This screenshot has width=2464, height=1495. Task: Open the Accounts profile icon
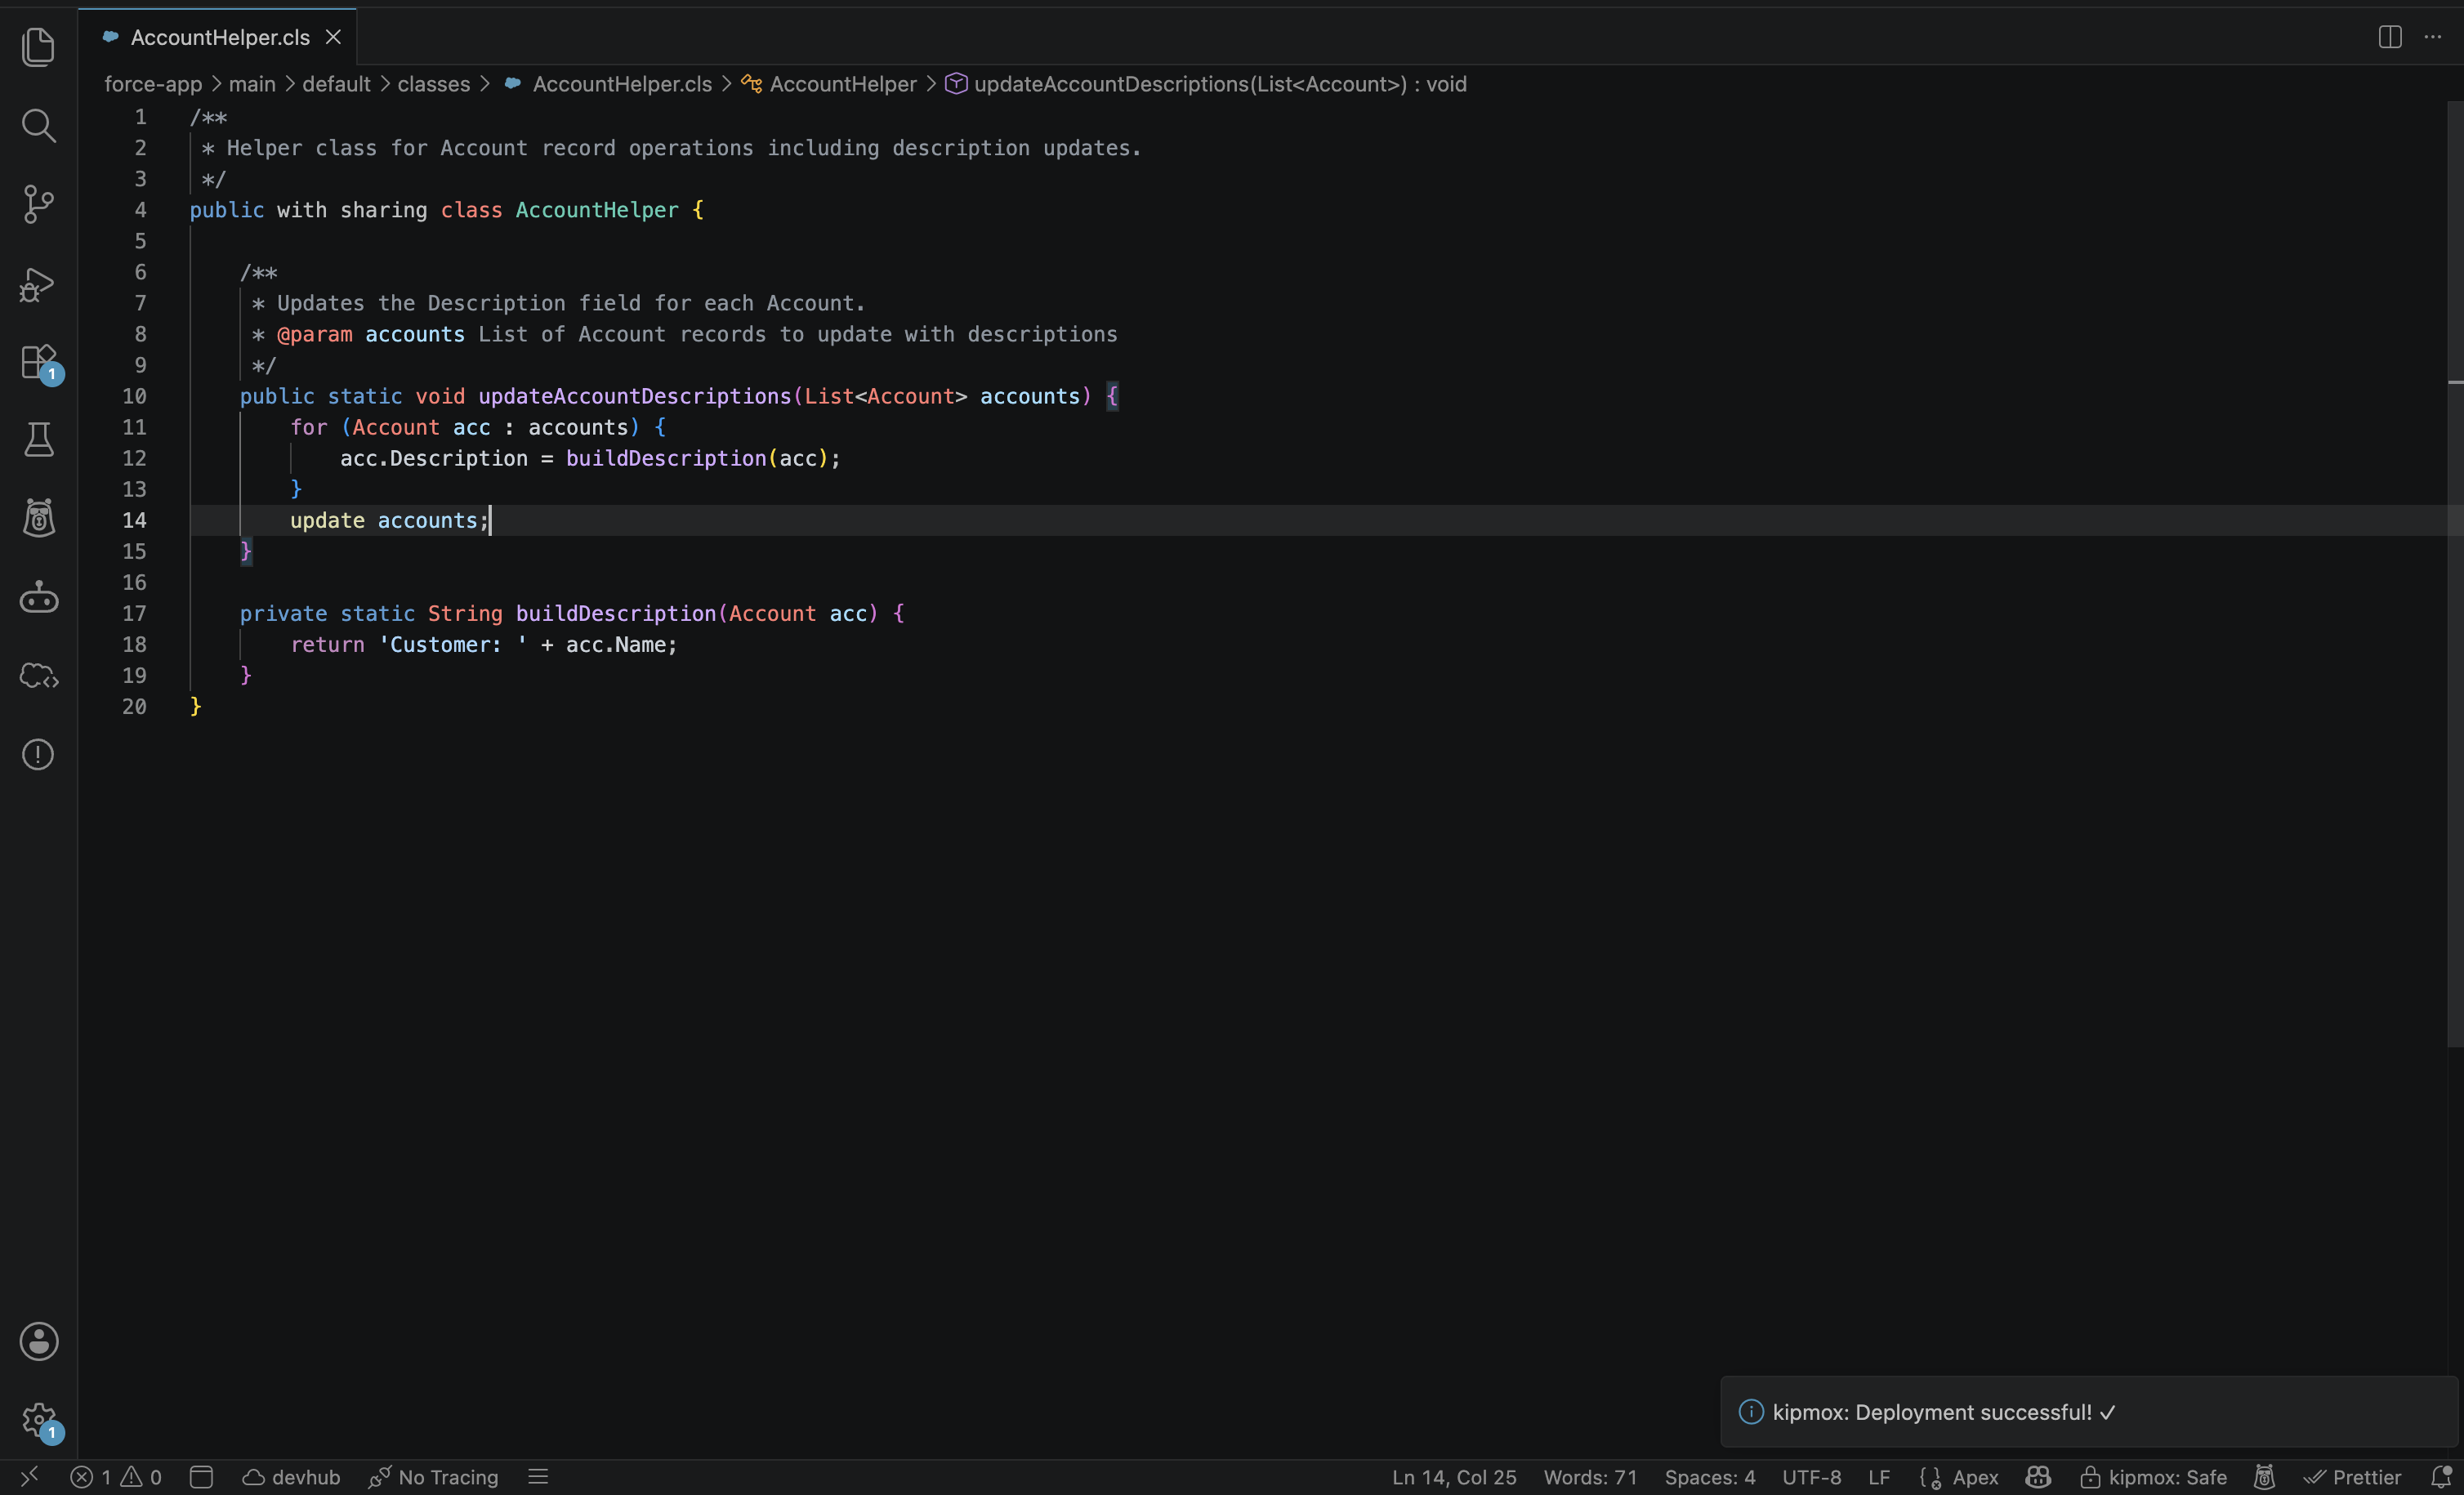[38, 1341]
